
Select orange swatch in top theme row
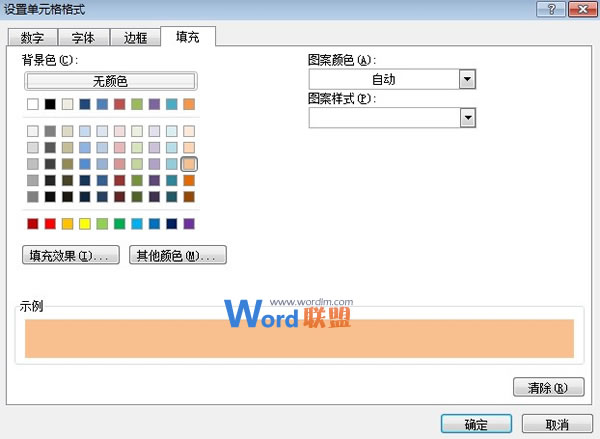click(x=189, y=104)
